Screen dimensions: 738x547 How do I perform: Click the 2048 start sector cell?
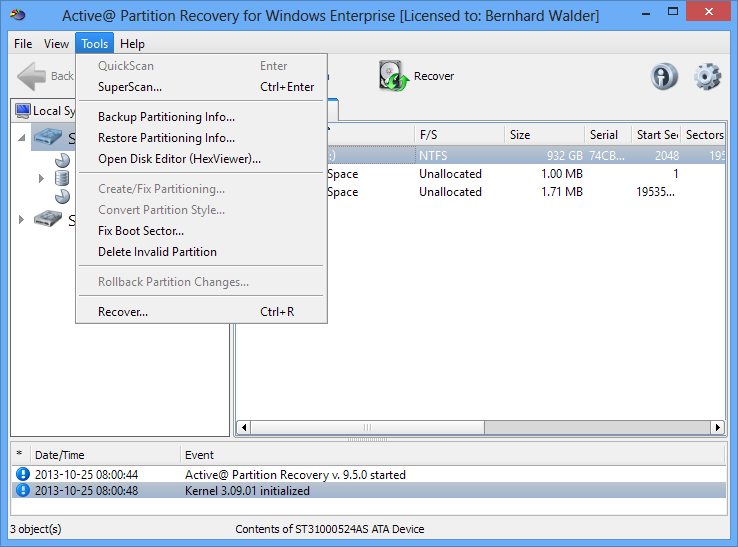click(667, 156)
